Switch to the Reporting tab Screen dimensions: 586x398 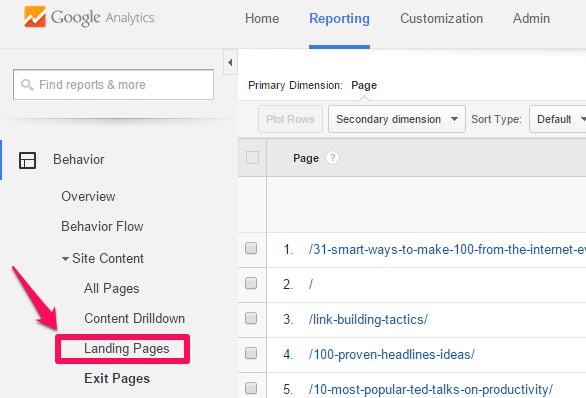point(339,18)
